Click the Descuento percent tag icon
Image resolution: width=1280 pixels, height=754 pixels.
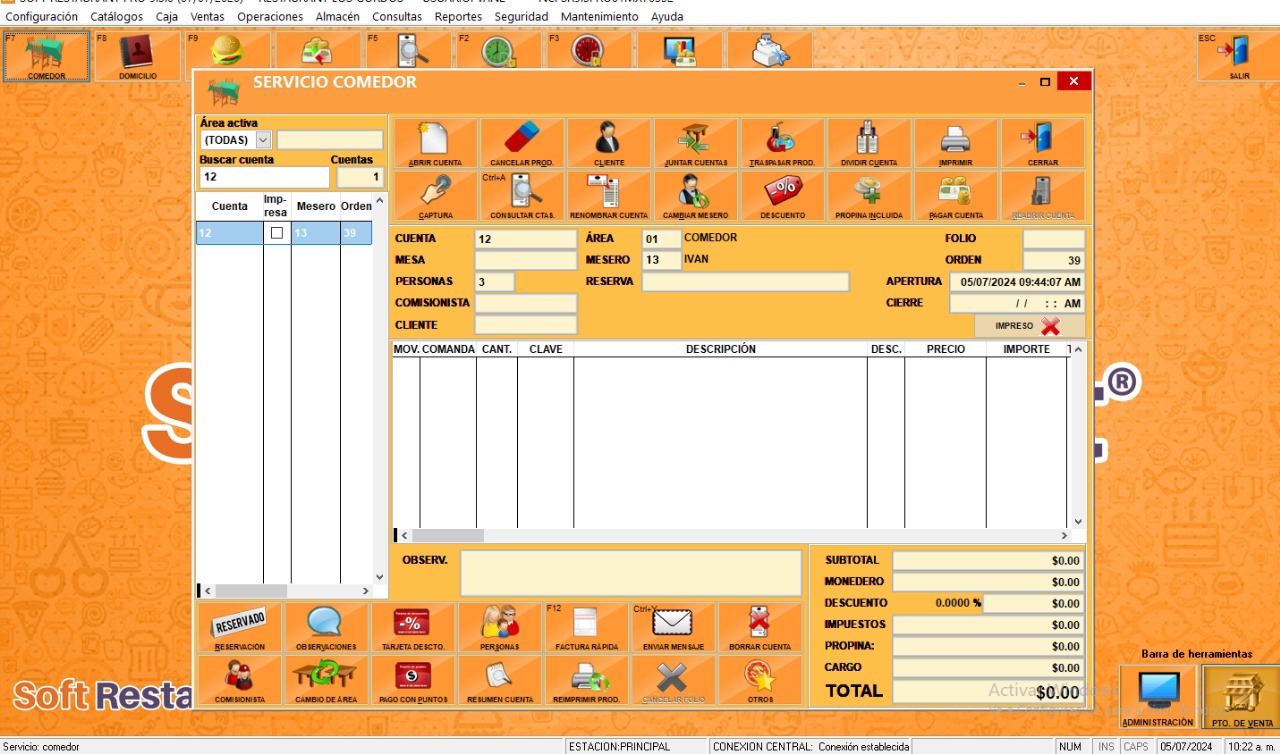[x=783, y=196]
